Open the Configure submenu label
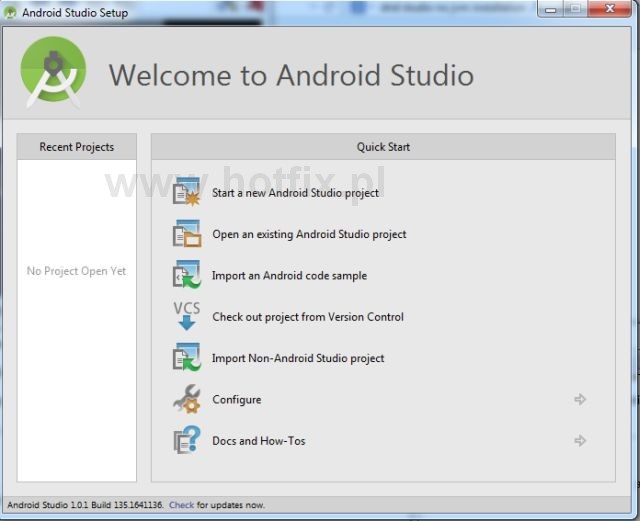640x521 pixels. pyautogui.click(x=237, y=400)
